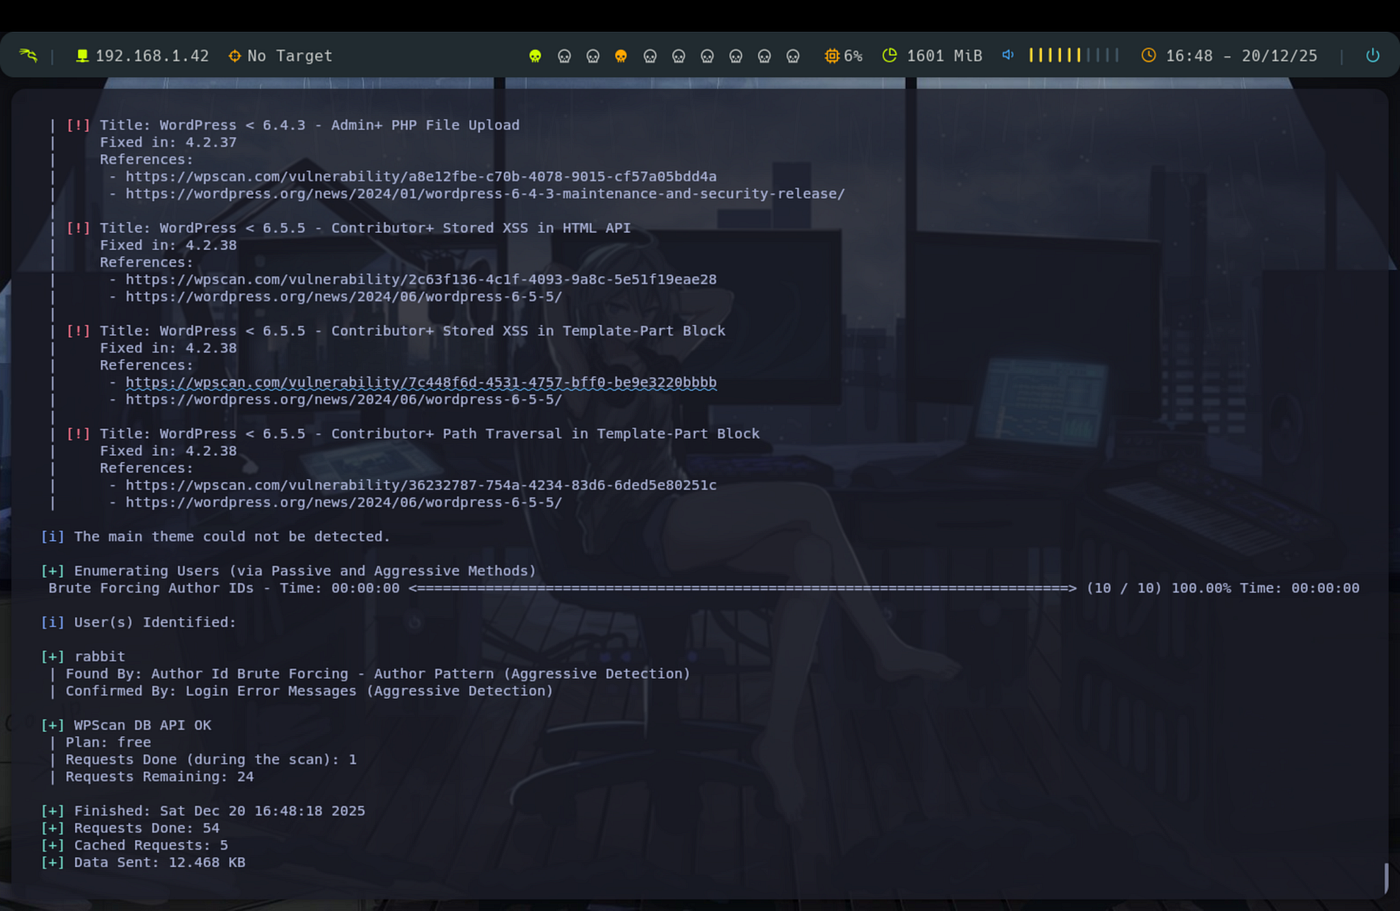
Task: Open wordpress-6-5-5 link under HTML API entry
Action: pyautogui.click(x=344, y=297)
